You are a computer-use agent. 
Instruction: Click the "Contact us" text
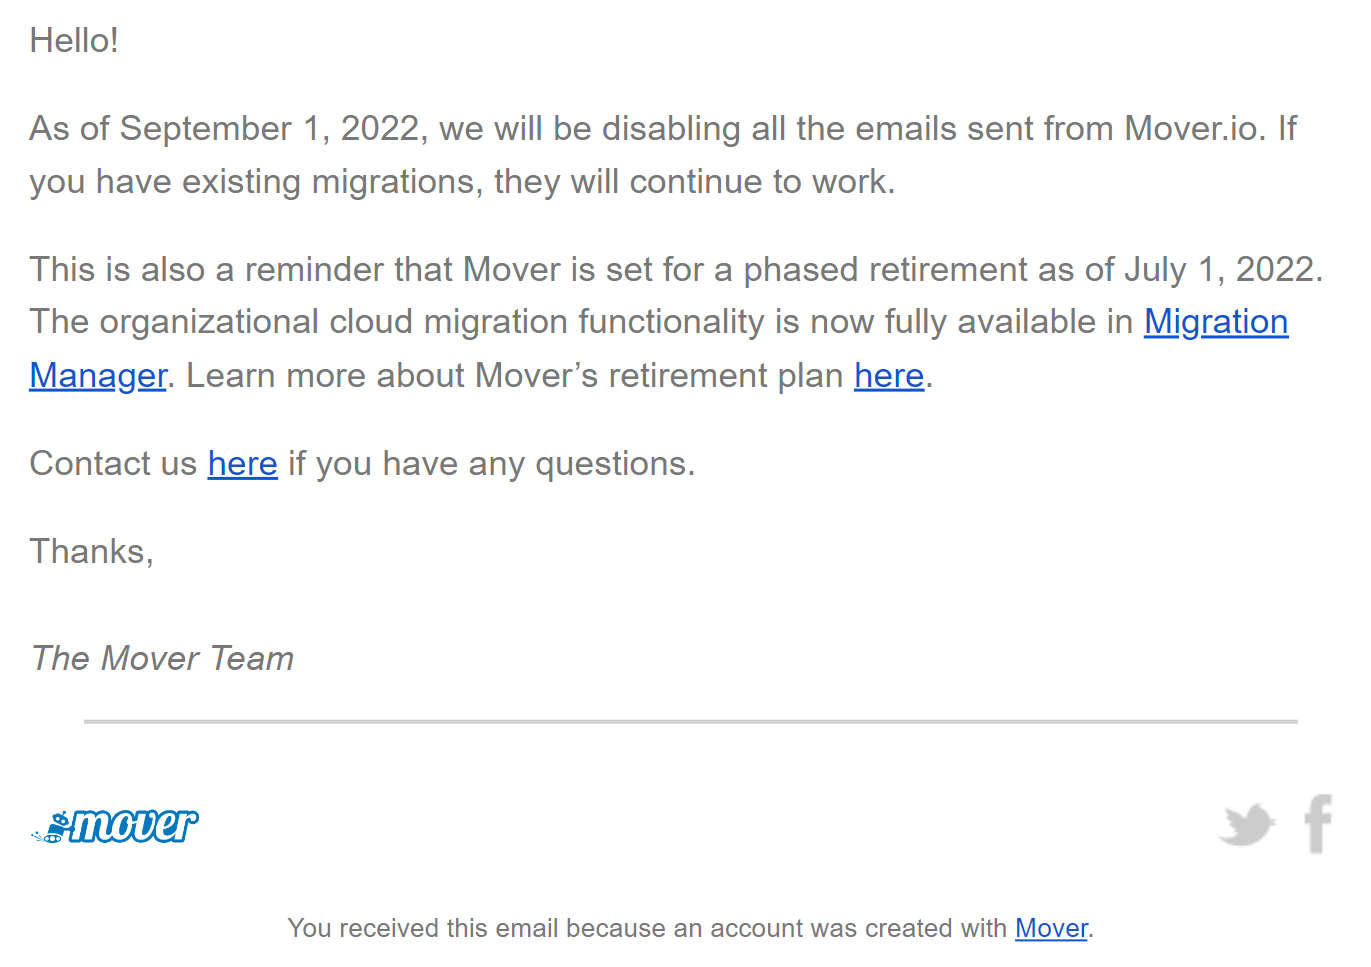click(113, 464)
